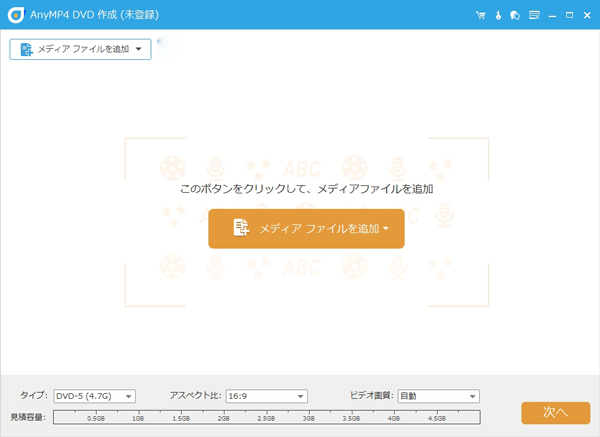Click the アスペクト比: label

click(x=195, y=395)
